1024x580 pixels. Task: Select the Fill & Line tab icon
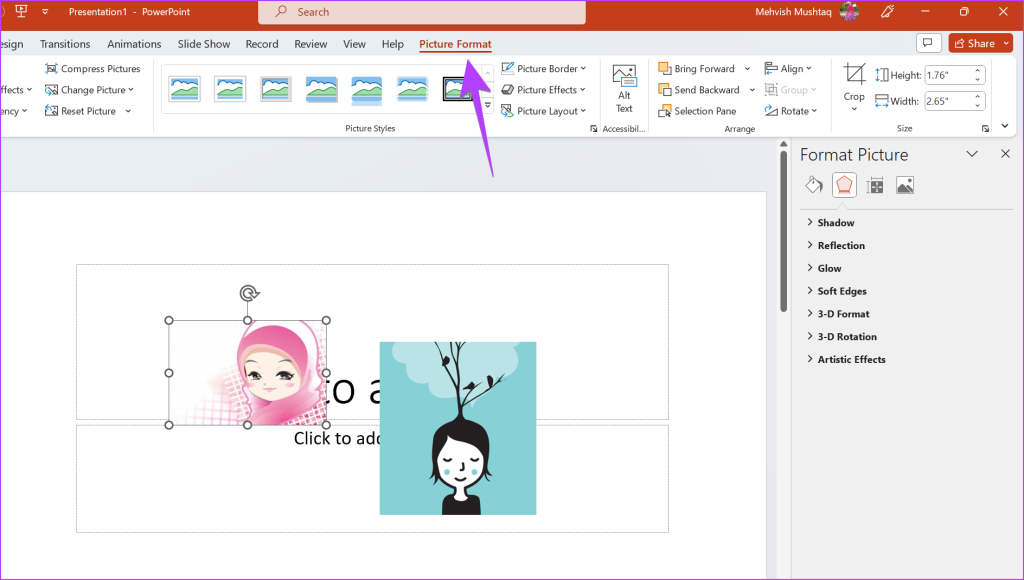coord(814,185)
